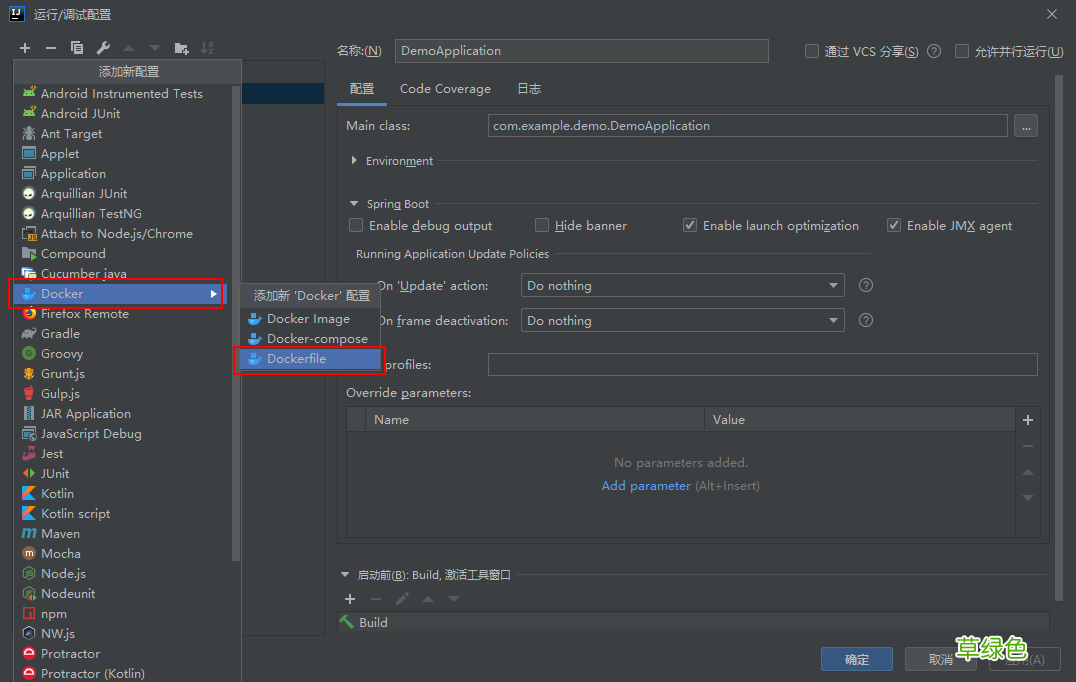The width and height of the screenshot is (1076, 682).
Task: Expand the Environment section
Action: [355, 161]
